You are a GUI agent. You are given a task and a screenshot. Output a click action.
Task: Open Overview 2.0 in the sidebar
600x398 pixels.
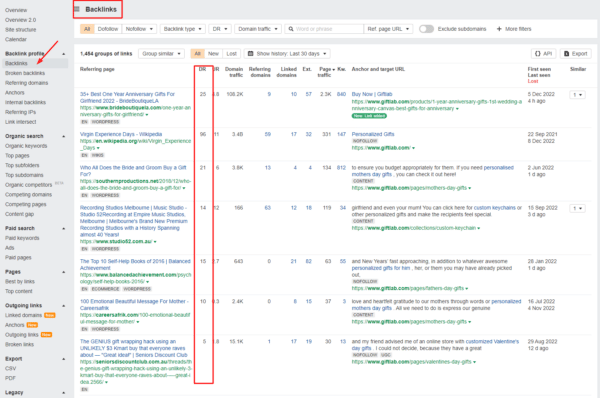coord(20,20)
